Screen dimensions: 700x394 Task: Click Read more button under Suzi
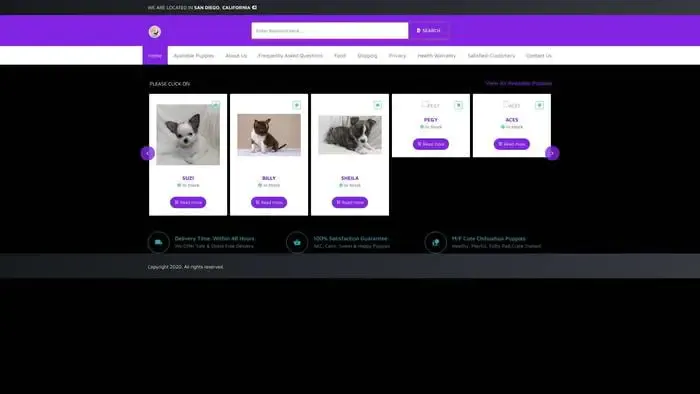click(x=188, y=202)
